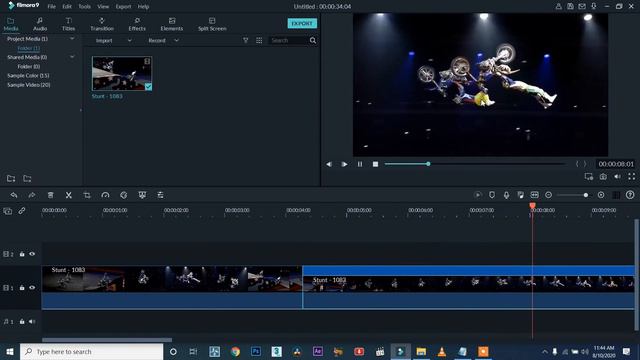Click the Add track manager icon
640x360 pixels.
coord(8,211)
